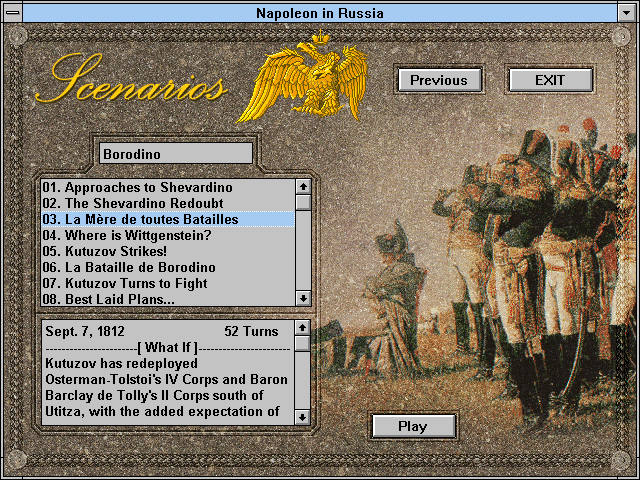Screen dimensions: 640x480
Task: Select scenario 01. Approaches to Shevardino
Action: click(x=168, y=187)
